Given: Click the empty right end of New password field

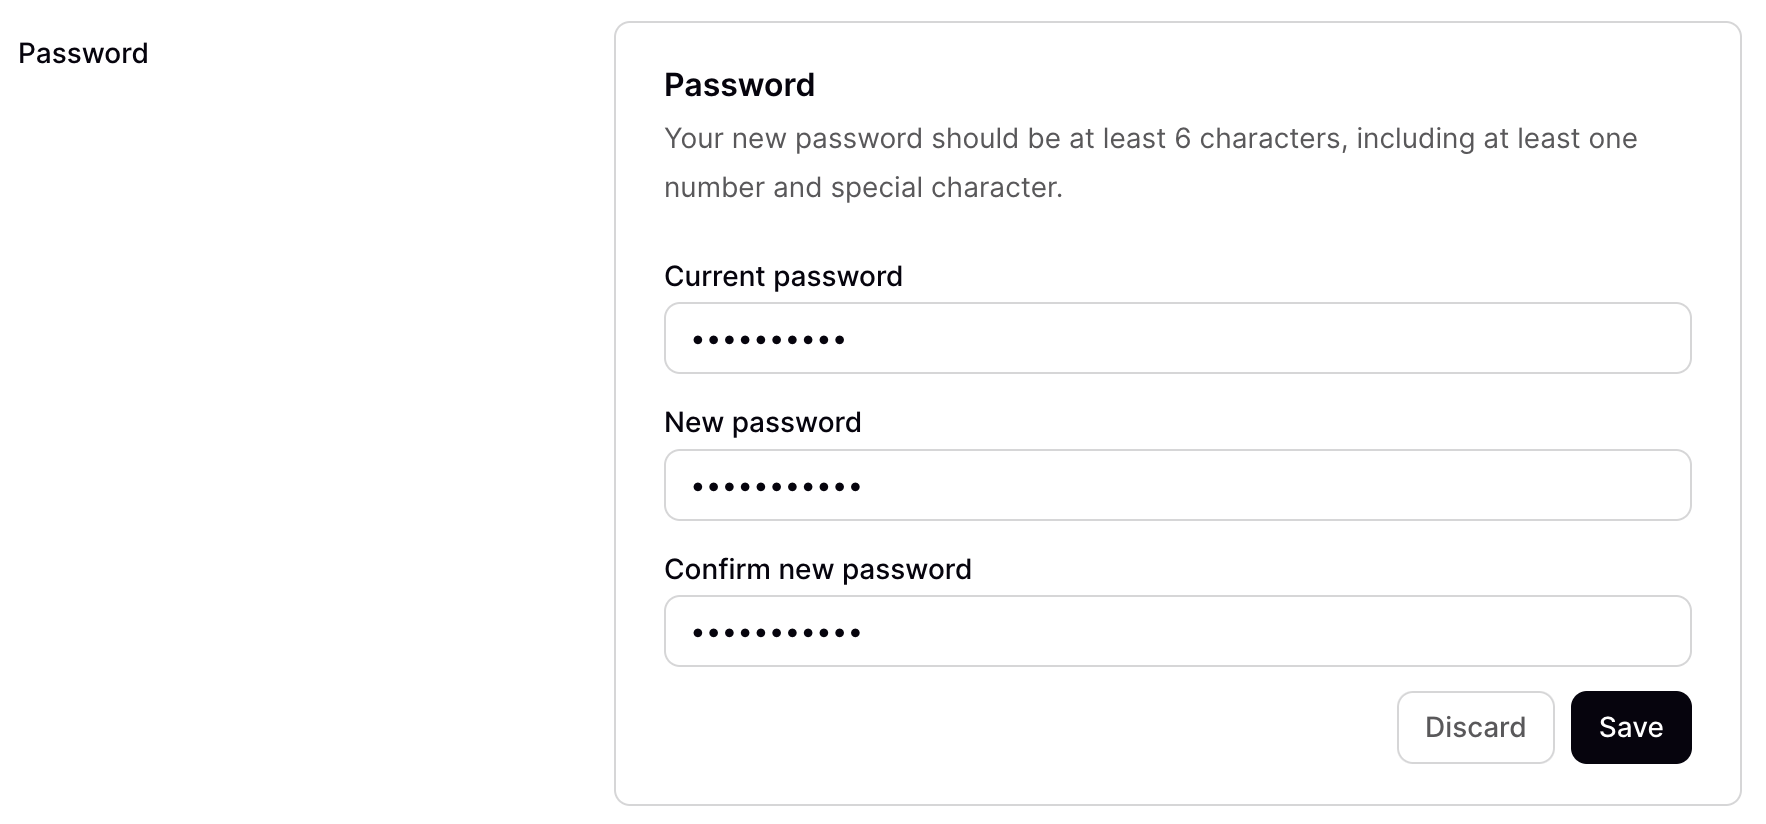Looking at the screenshot, I should [1600, 485].
